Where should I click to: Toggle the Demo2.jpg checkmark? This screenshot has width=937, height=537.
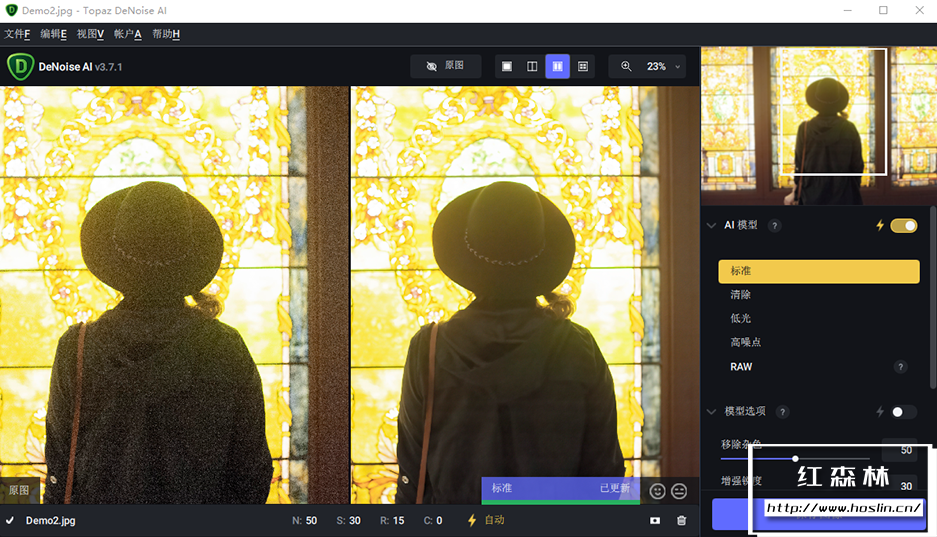point(10,520)
